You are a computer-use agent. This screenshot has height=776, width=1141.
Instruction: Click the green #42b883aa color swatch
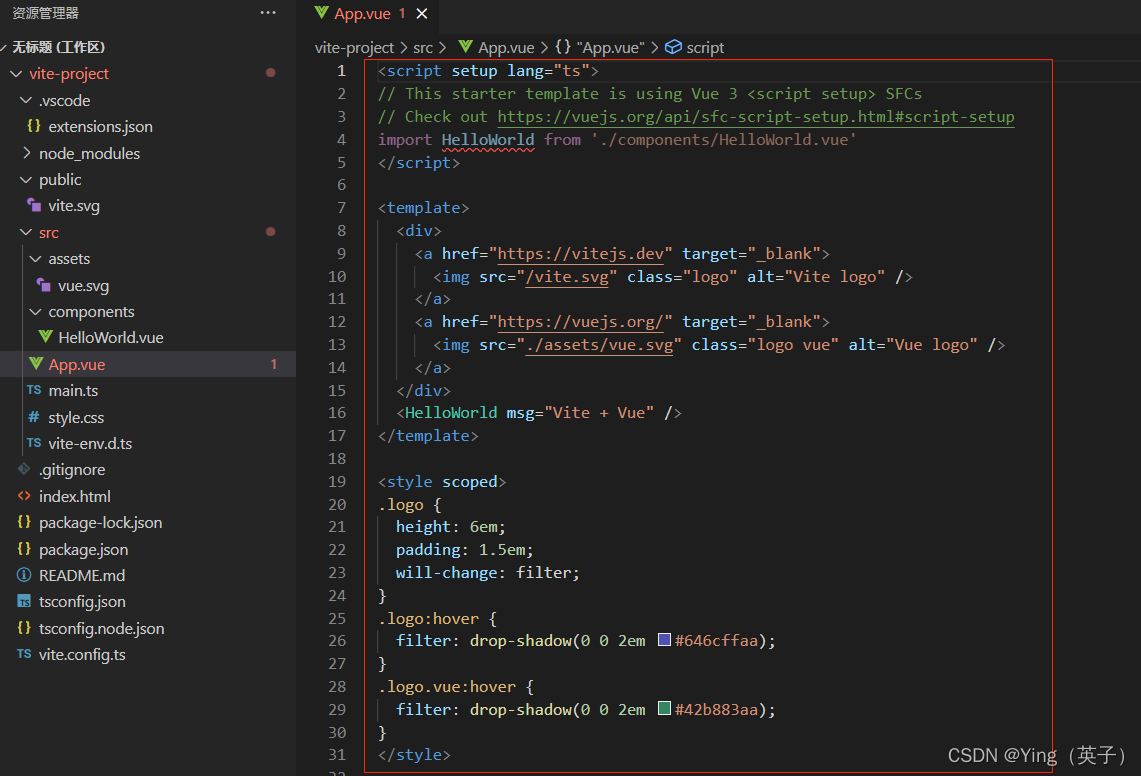(x=664, y=709)
